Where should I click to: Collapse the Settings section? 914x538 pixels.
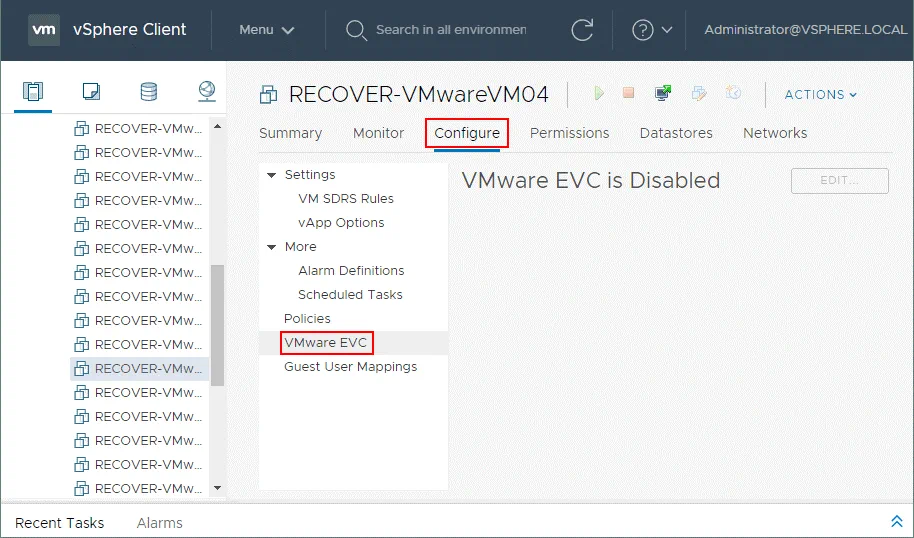[x=271, y=175]
